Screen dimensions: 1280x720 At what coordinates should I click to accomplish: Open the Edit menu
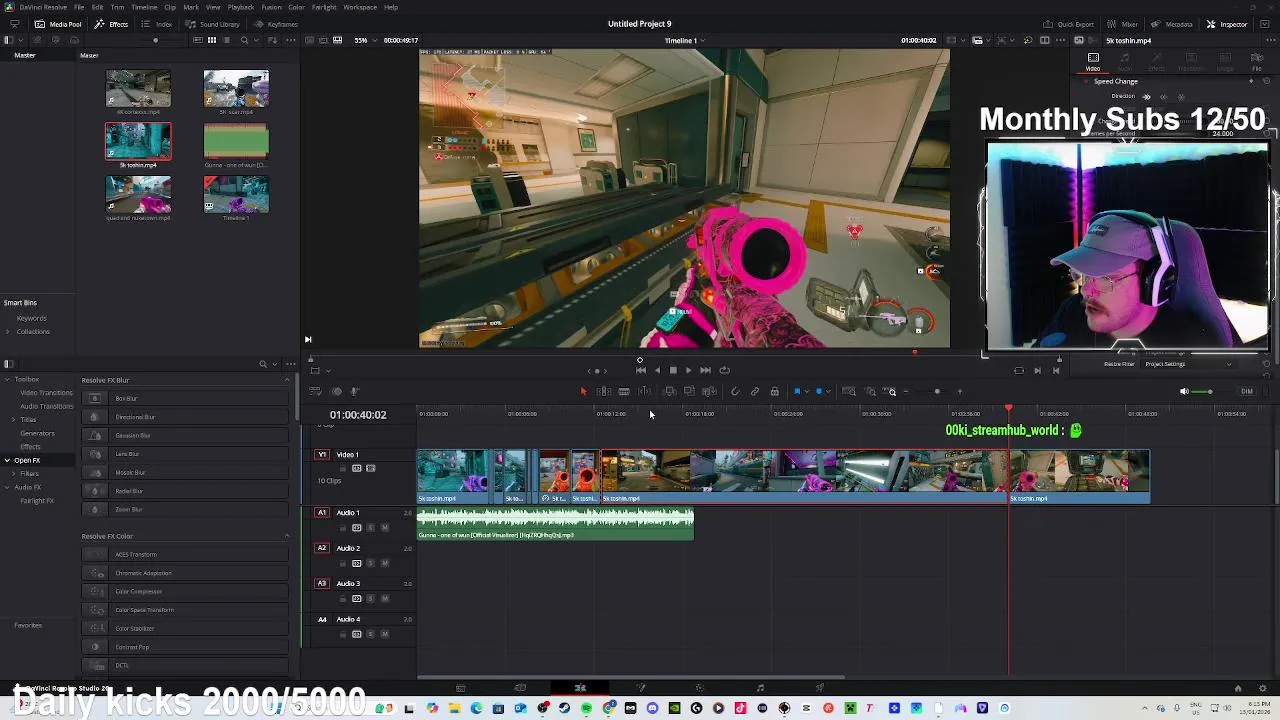click(x=97, y=7)
